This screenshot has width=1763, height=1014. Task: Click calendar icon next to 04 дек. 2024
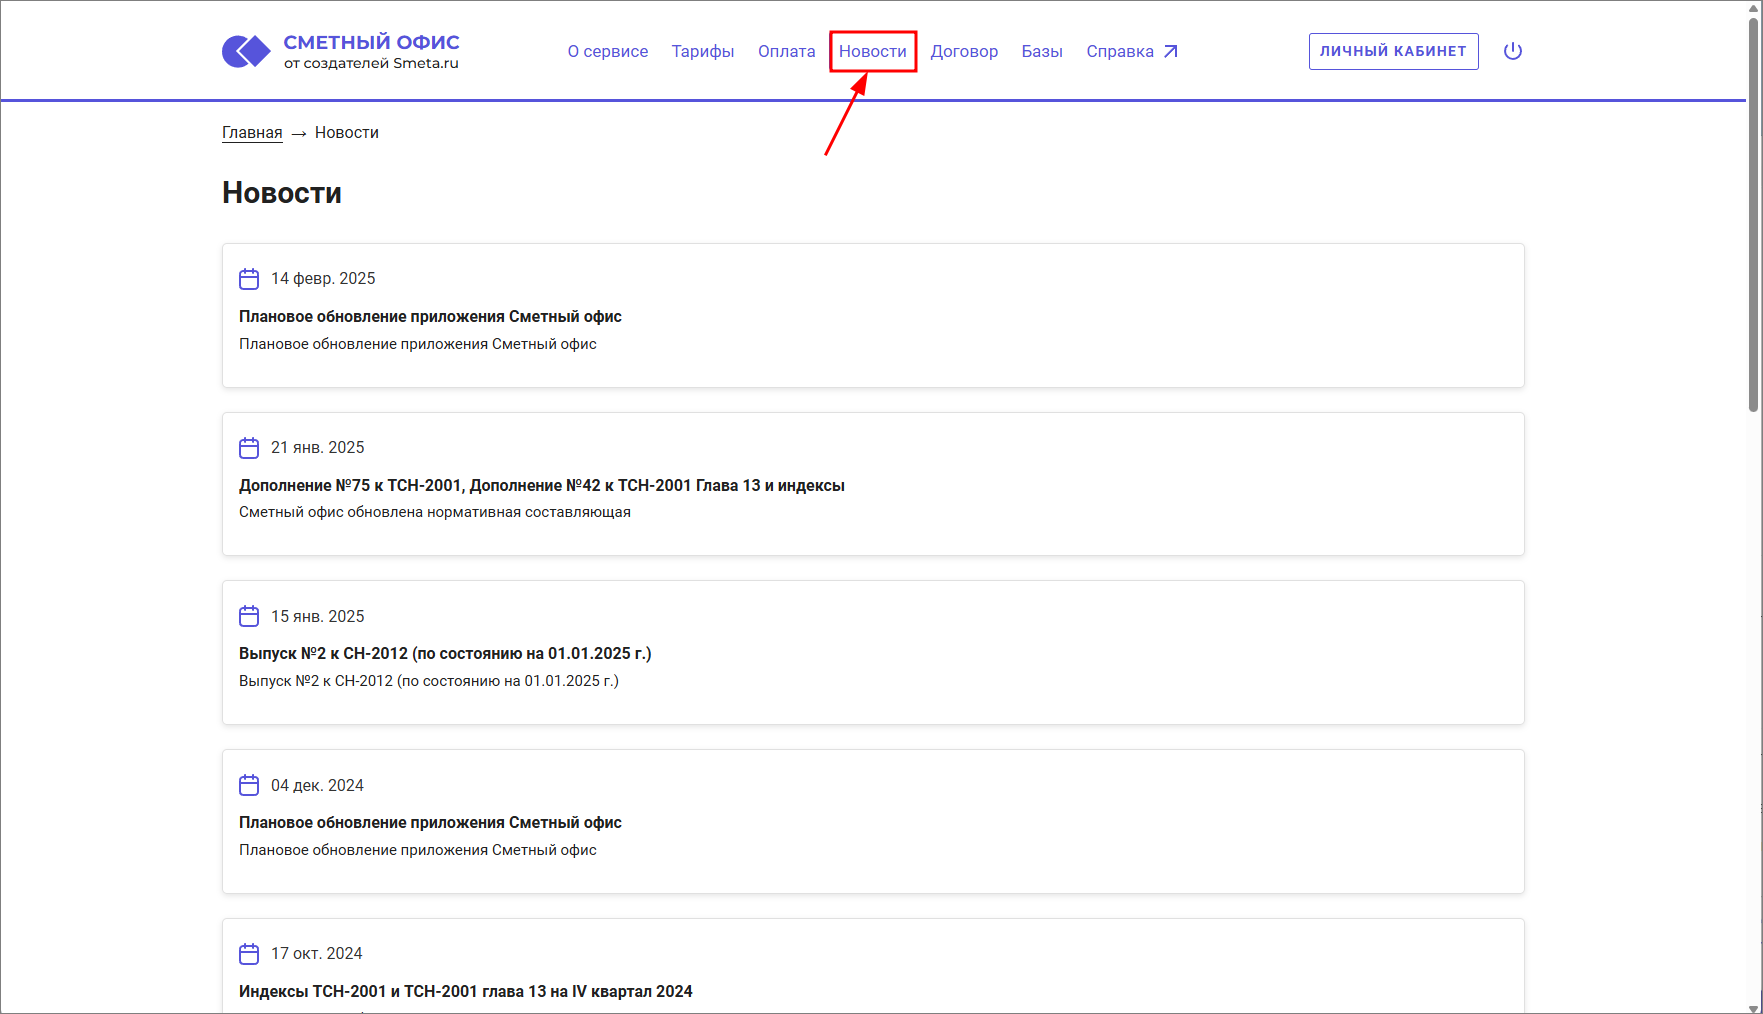coord(249,785)
